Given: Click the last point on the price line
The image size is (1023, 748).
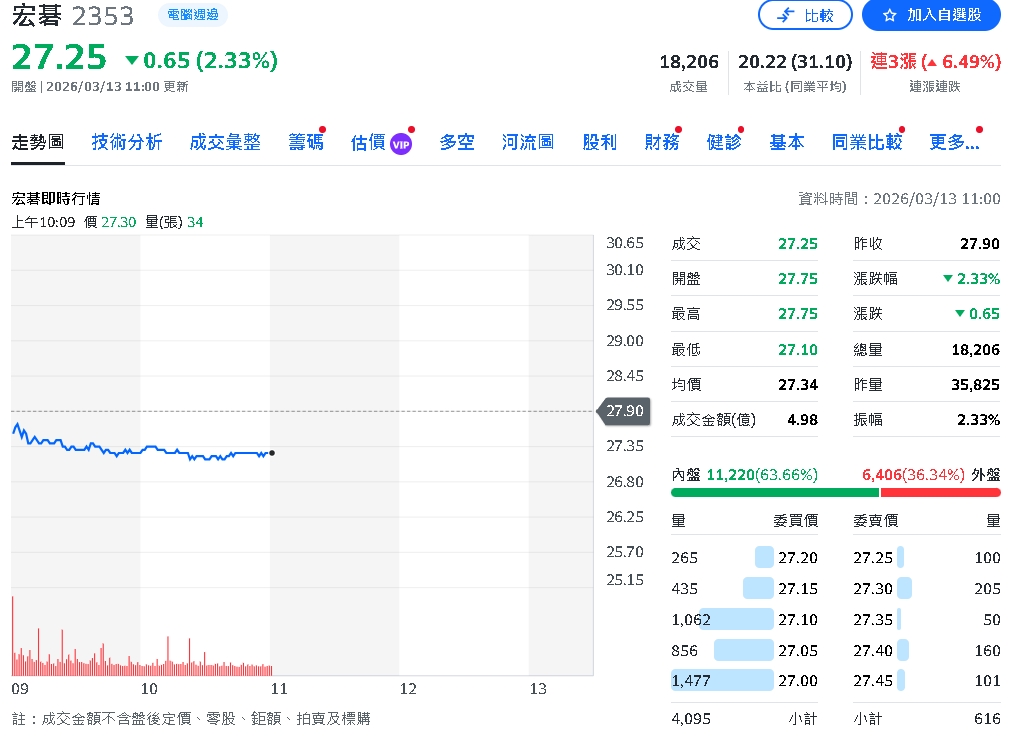Looking at the screenshot, I should [272, 453].
